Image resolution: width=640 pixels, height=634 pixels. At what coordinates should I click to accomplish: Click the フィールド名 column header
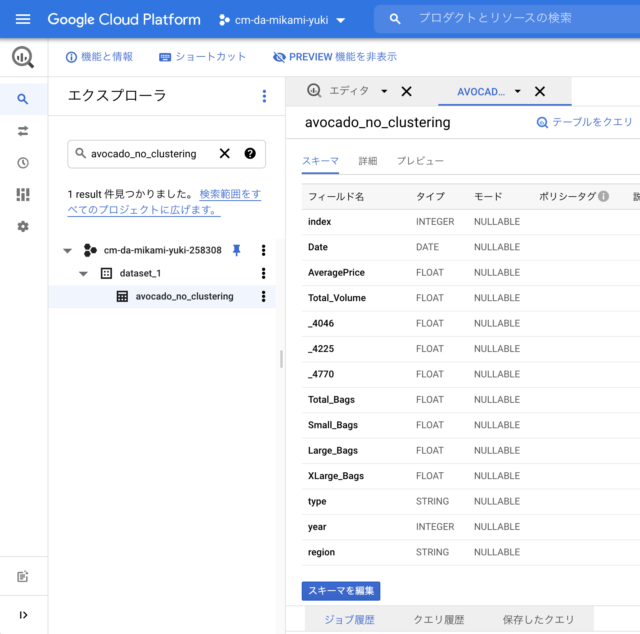(336, 197)
